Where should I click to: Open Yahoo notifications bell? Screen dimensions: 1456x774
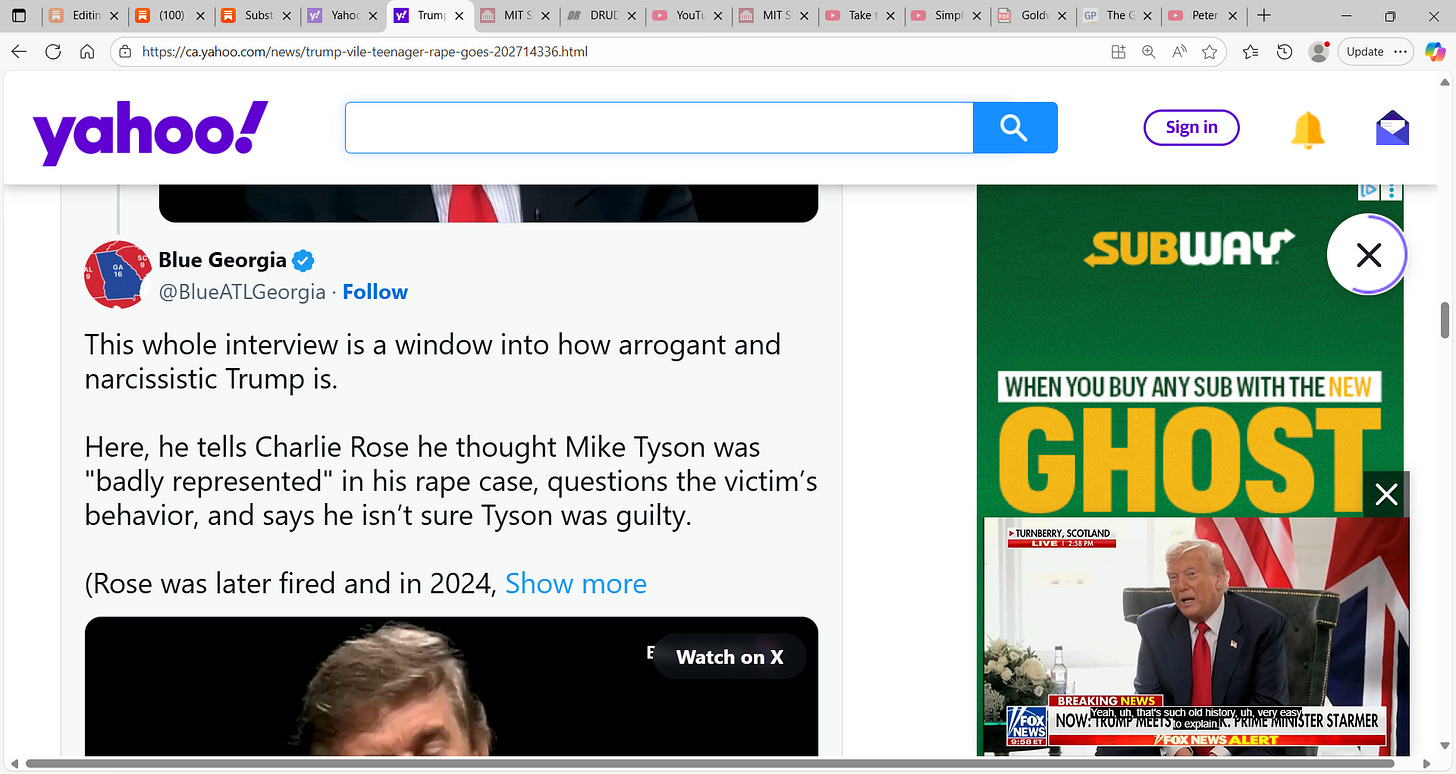(1307, 129)
